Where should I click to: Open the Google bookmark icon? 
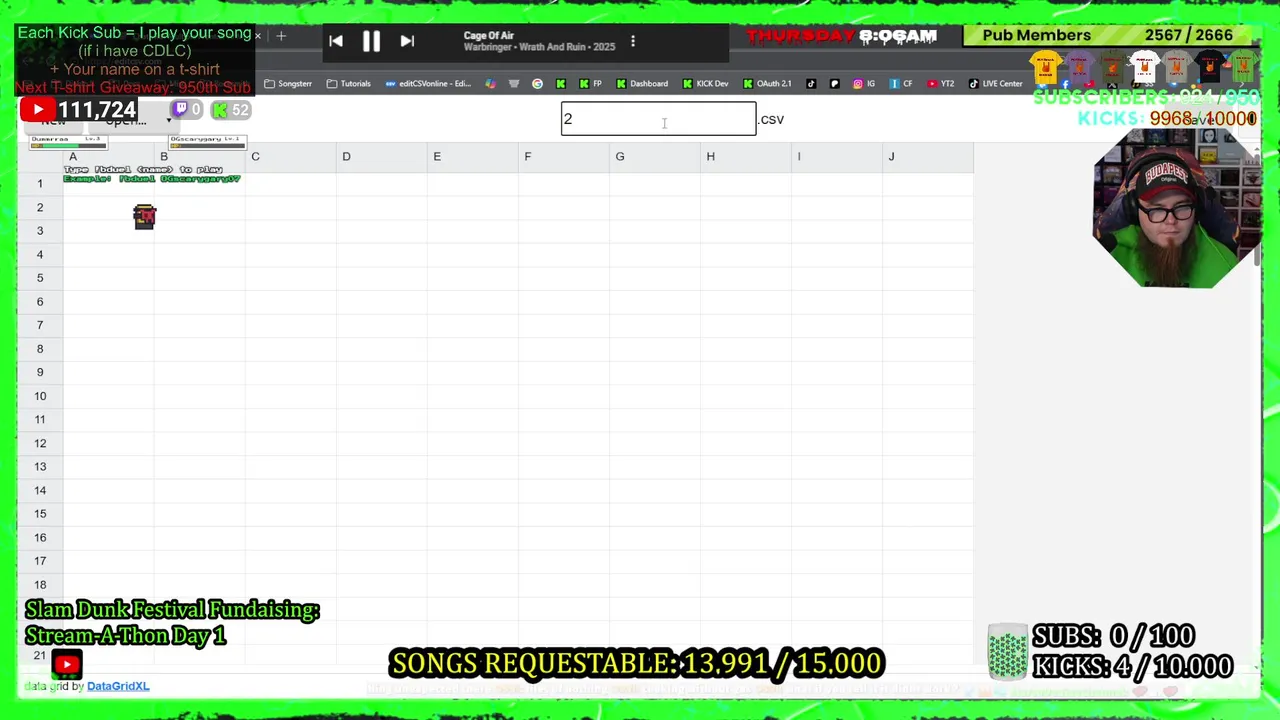[x=537, y=84]
